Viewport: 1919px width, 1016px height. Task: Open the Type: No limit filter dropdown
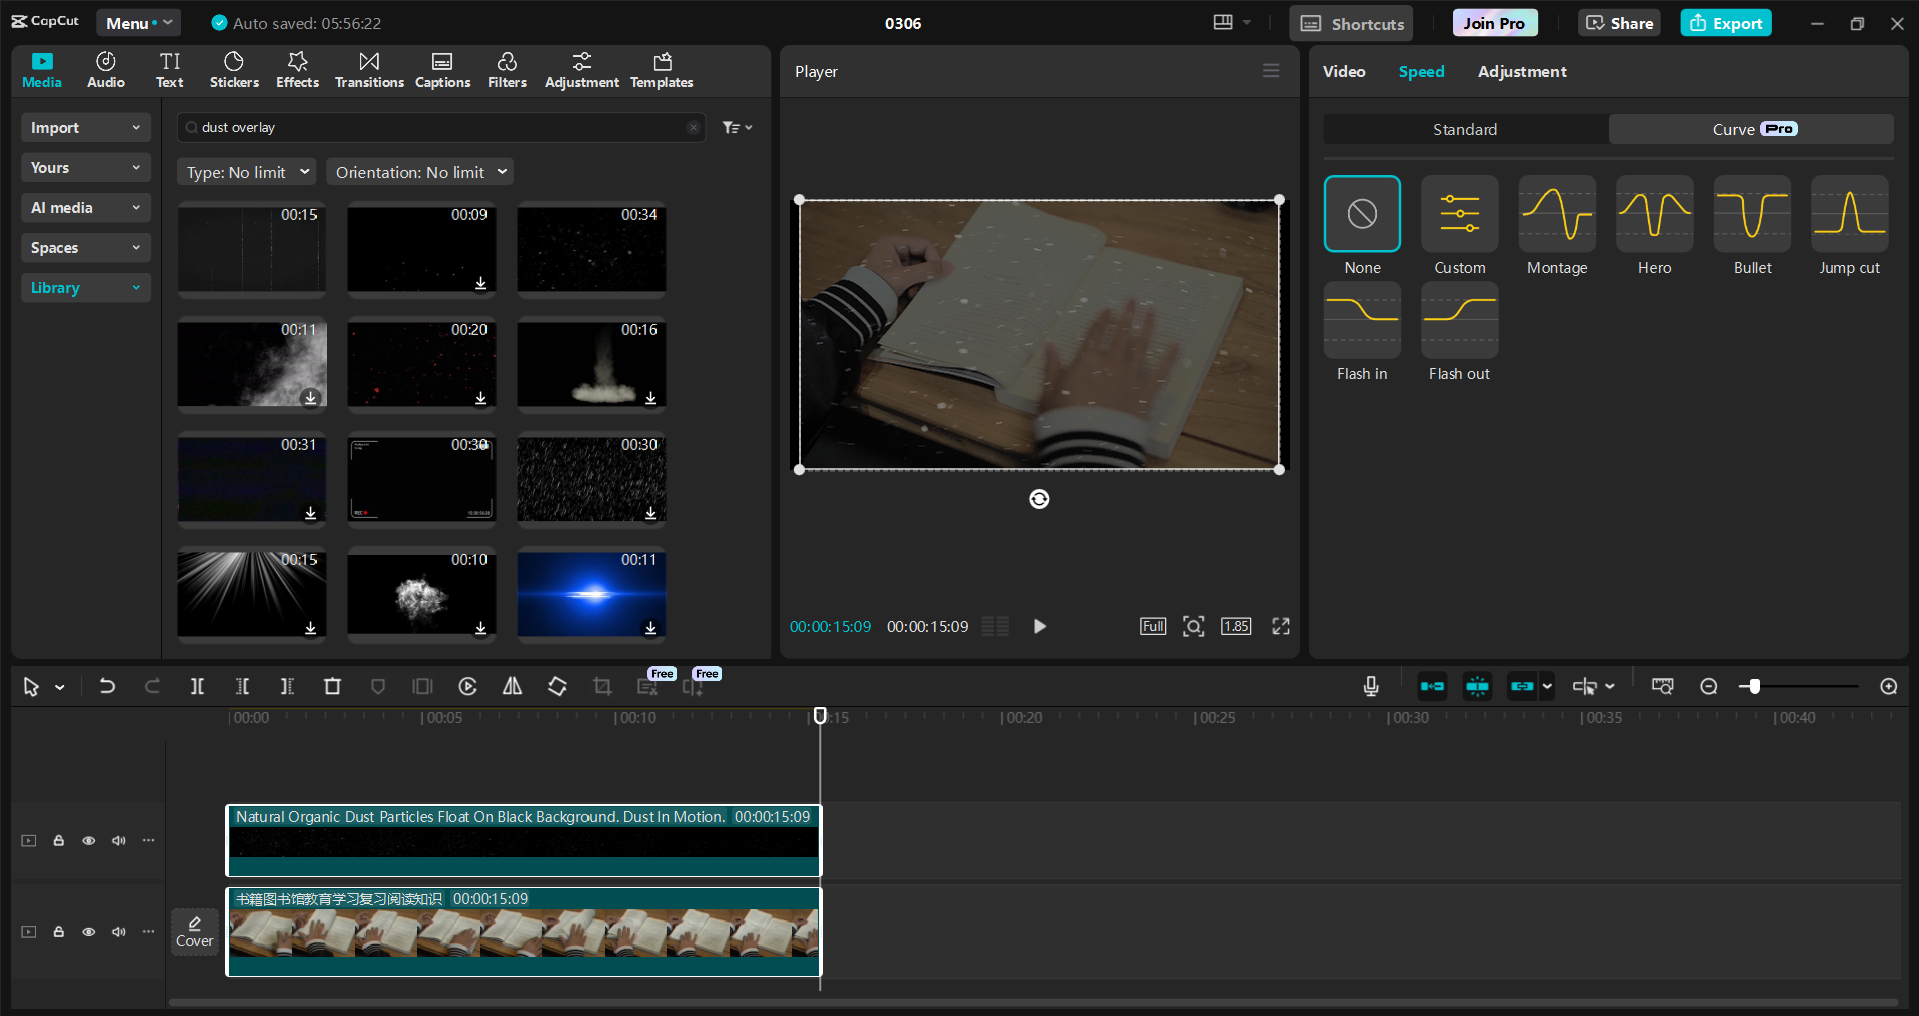coord(246,171)
